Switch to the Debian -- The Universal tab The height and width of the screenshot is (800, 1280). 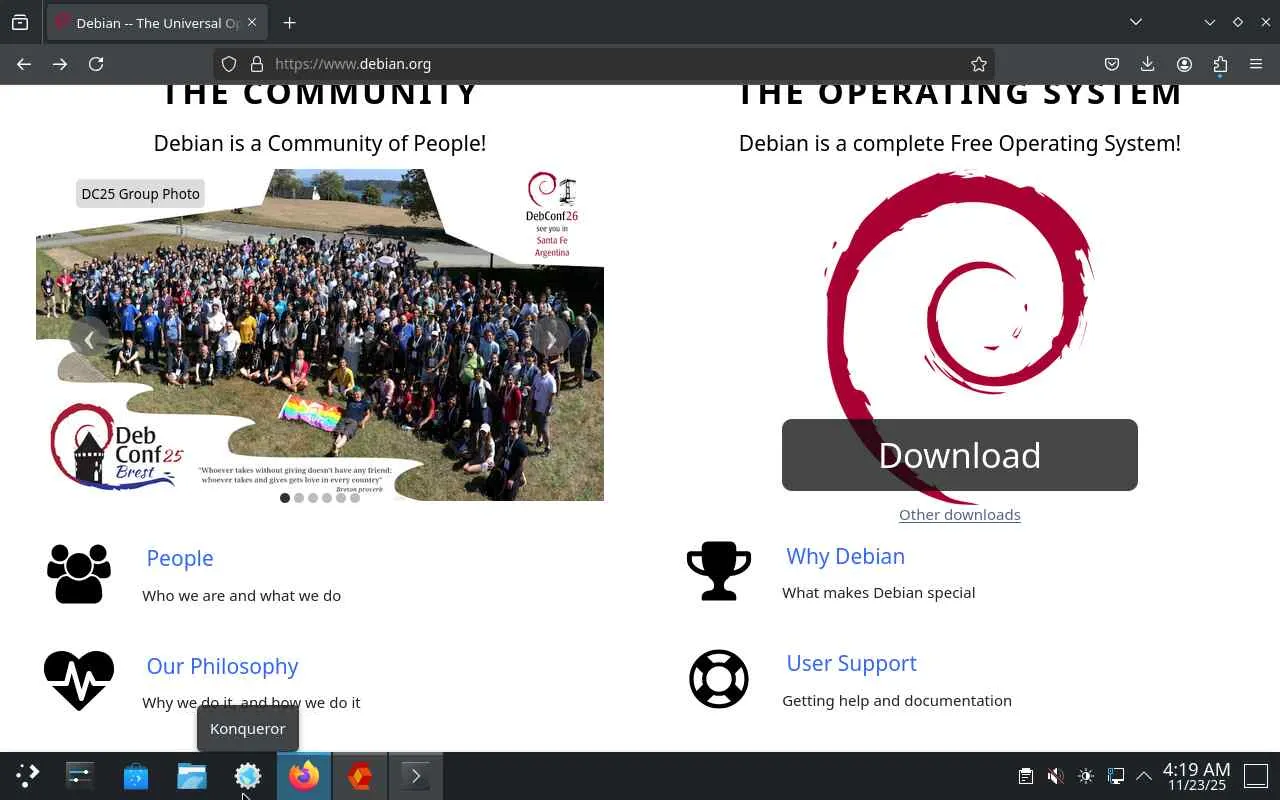155,22
